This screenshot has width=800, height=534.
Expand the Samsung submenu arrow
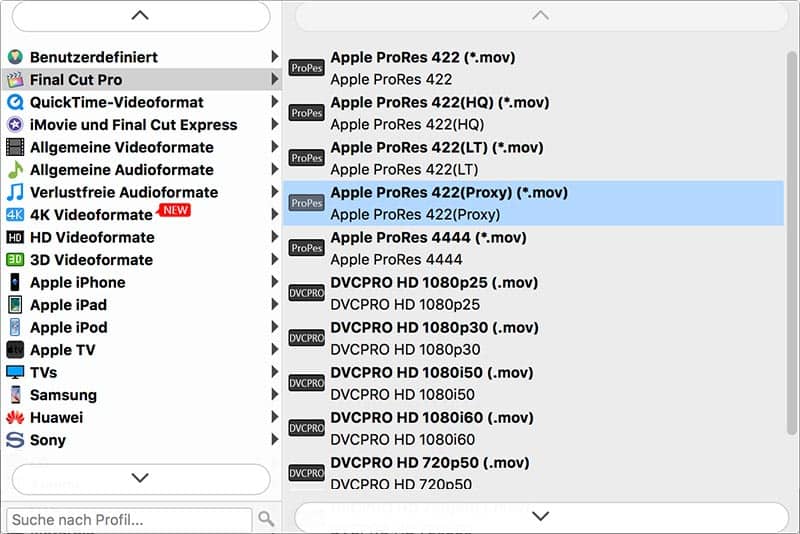274,394
